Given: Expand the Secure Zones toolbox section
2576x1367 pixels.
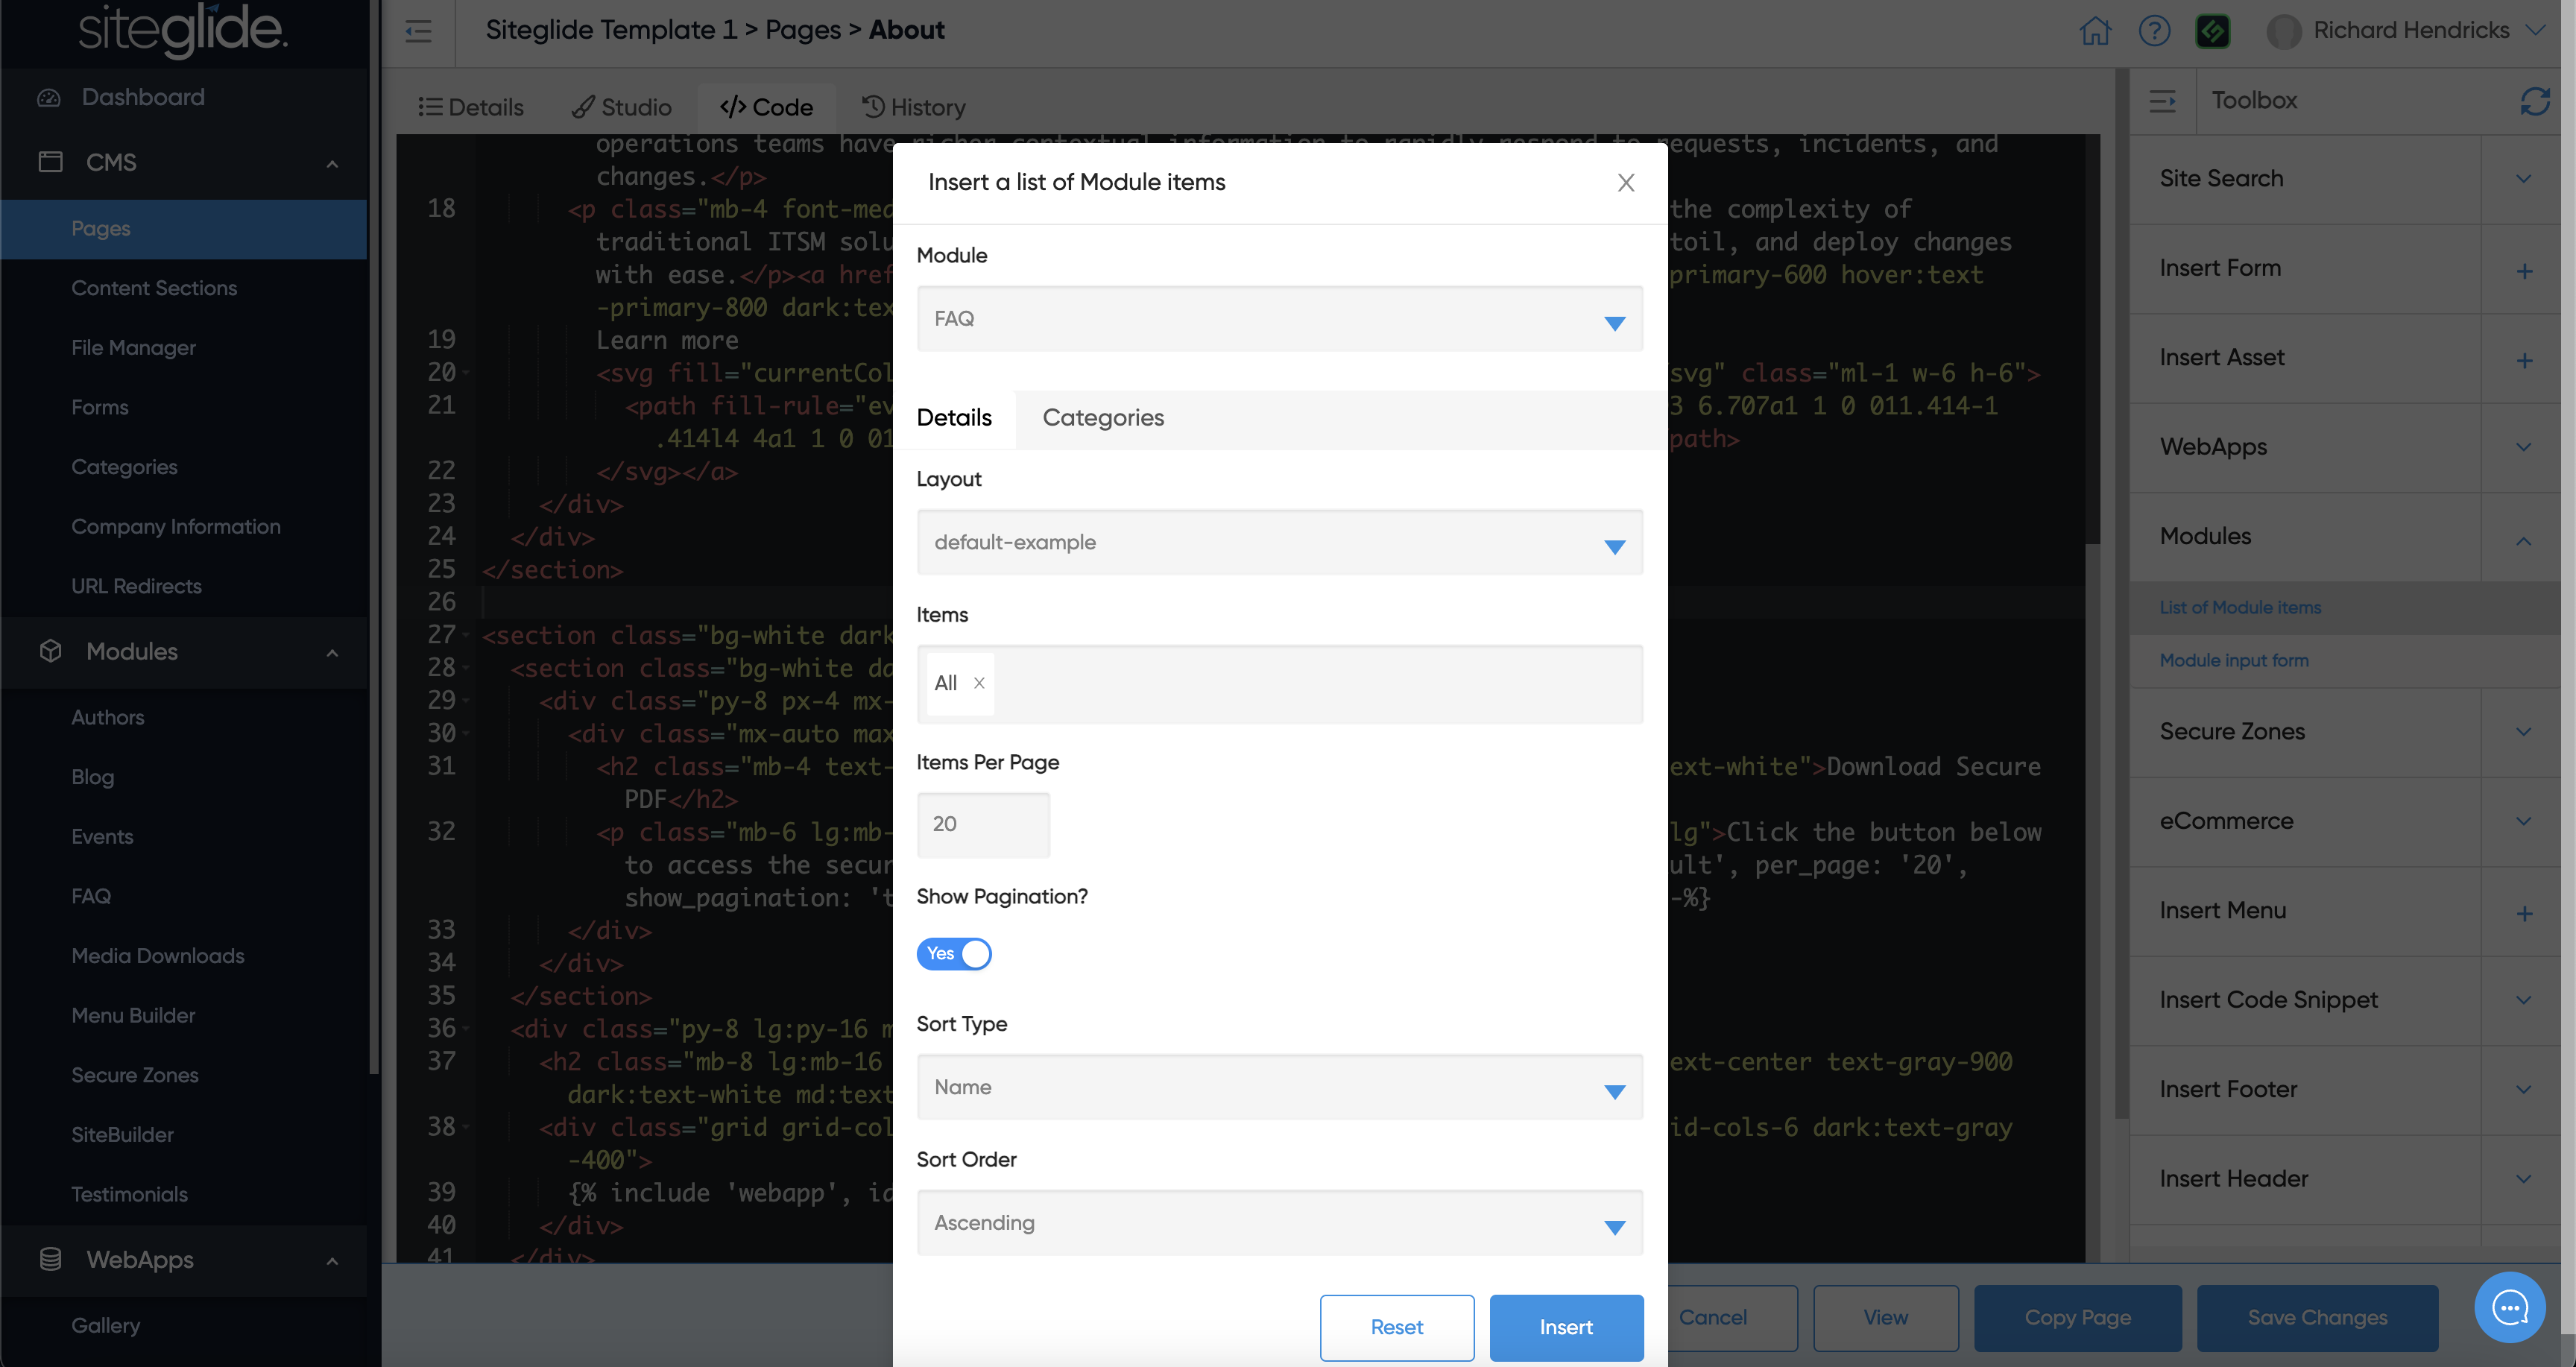Looking at the screenshot, I should (2523, 732).
